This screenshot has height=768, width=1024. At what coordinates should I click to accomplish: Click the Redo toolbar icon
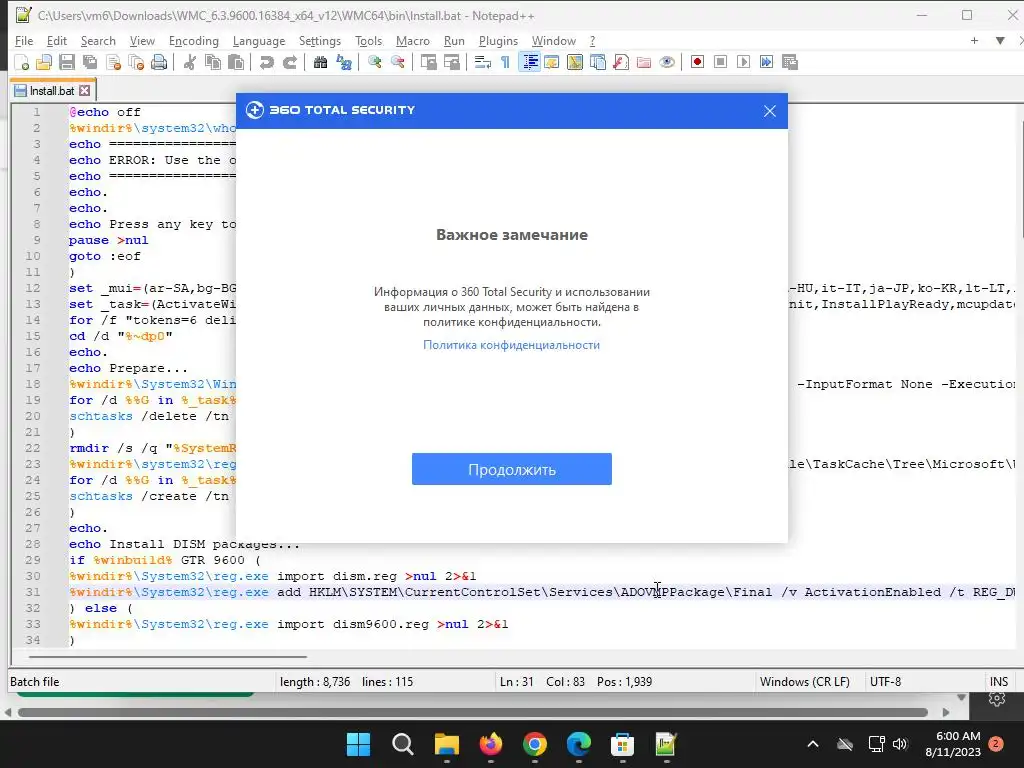[289, 62]
